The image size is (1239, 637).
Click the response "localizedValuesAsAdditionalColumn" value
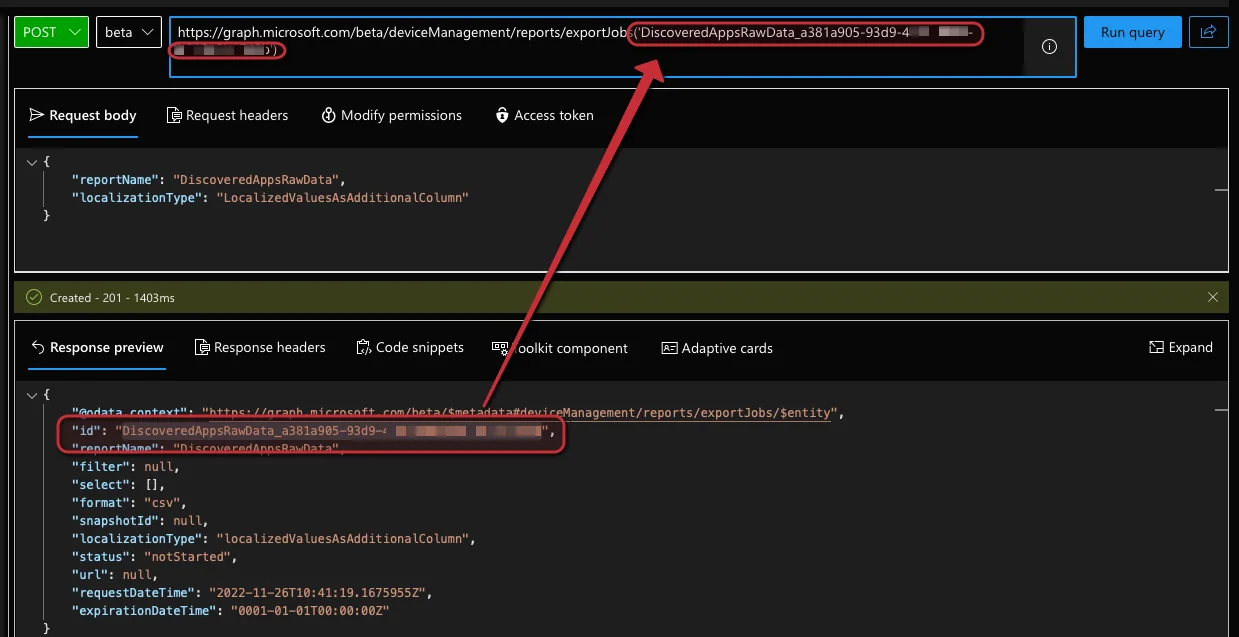click(343, 538)
